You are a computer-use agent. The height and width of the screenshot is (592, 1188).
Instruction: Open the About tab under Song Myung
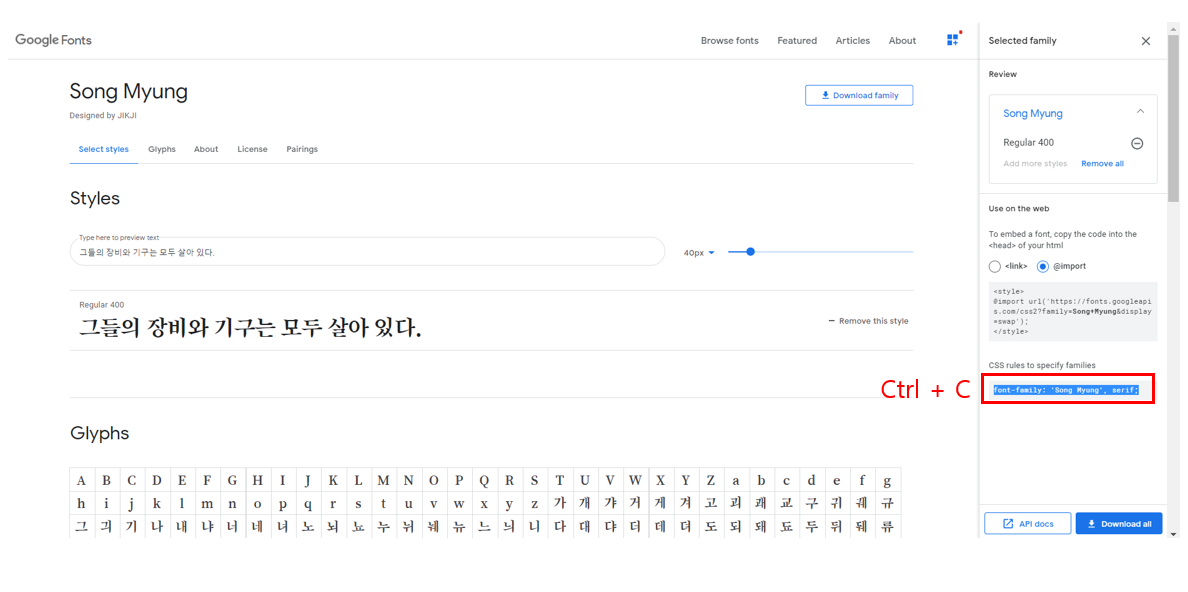[206, 149]
